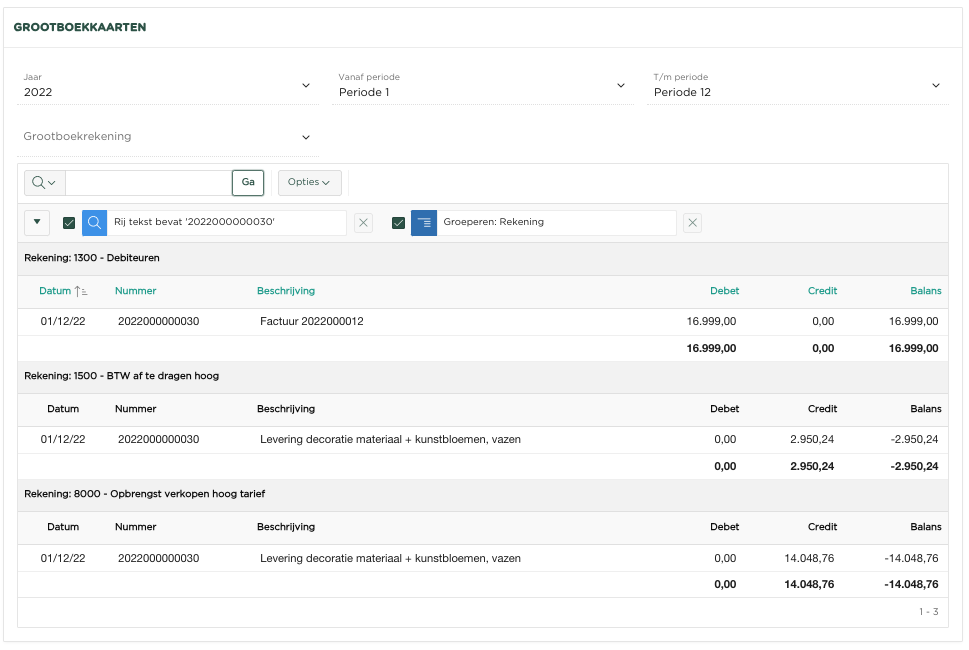Screen dimensions: 969x650
Task: Remove the Groeperen: Rekening filter with X
Action: point(692,223)
